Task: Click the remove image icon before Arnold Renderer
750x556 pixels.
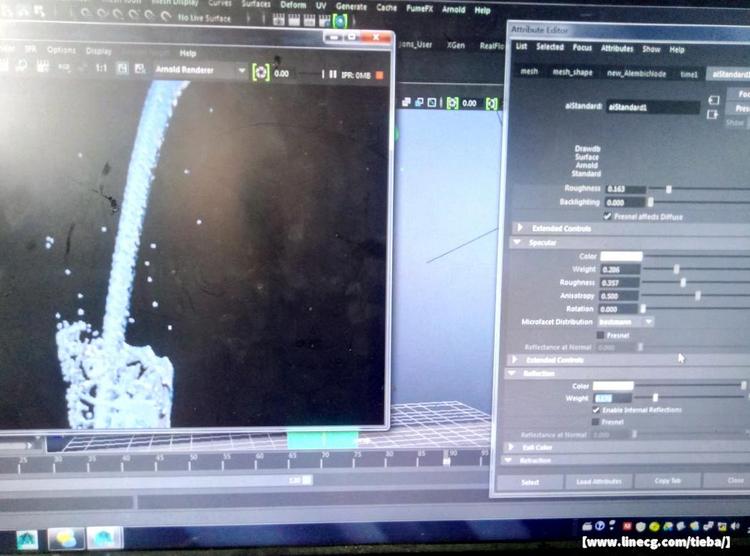Action: click(x=140, y=69)
